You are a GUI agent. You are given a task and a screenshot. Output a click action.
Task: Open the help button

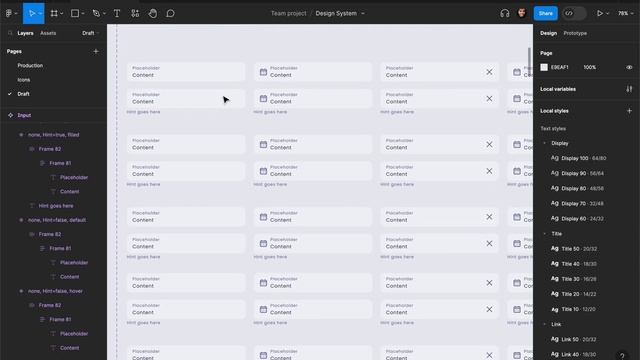click(622, 356)
